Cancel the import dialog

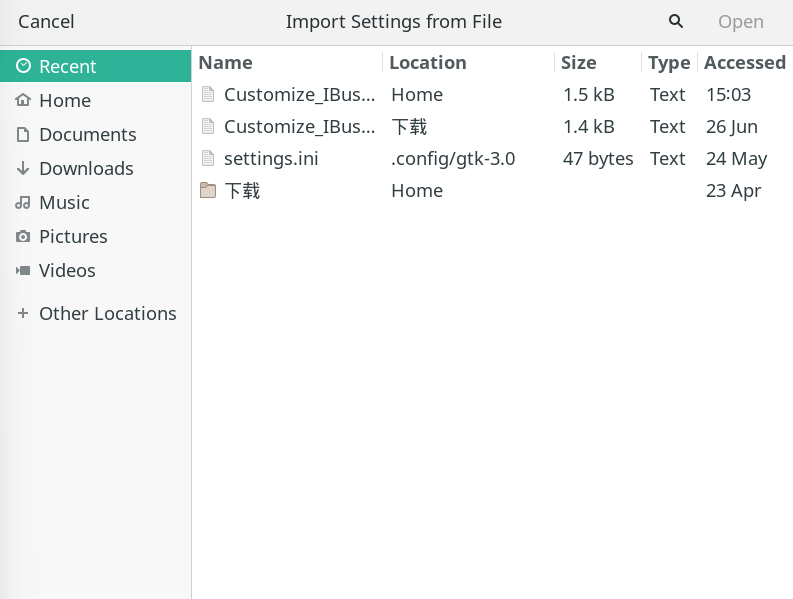click(46, 22)
